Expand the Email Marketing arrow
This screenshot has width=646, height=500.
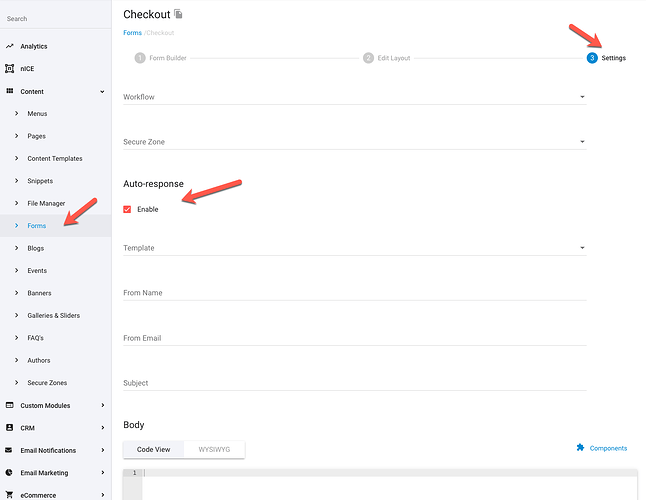(103, 472)
